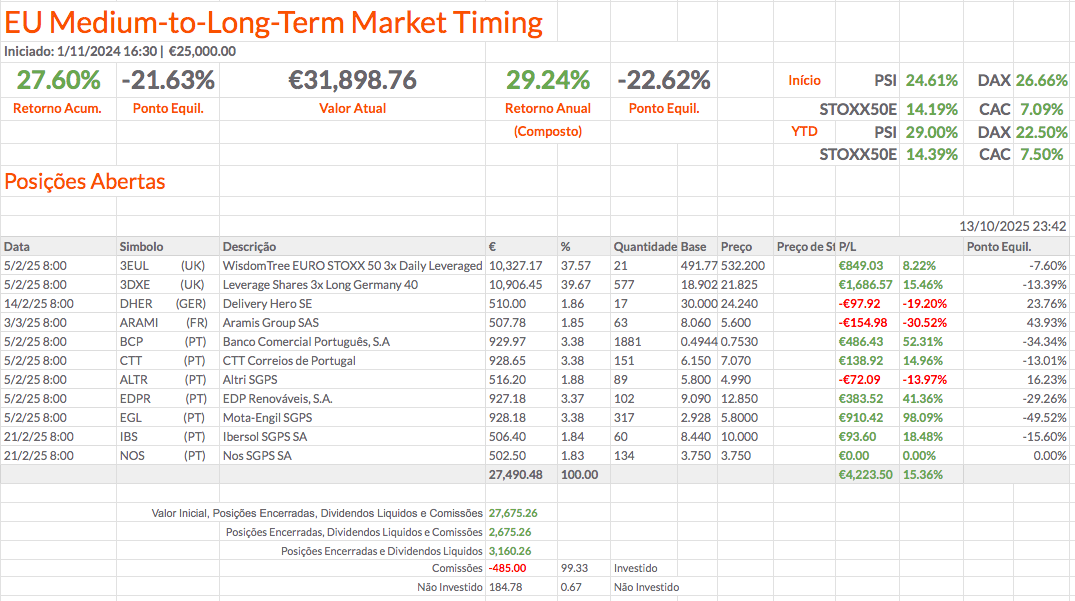Click the EU Medium-to-Long-Term Market Timing title
The height and width of the screenshot is (601, 1075).
click(274, 22)
